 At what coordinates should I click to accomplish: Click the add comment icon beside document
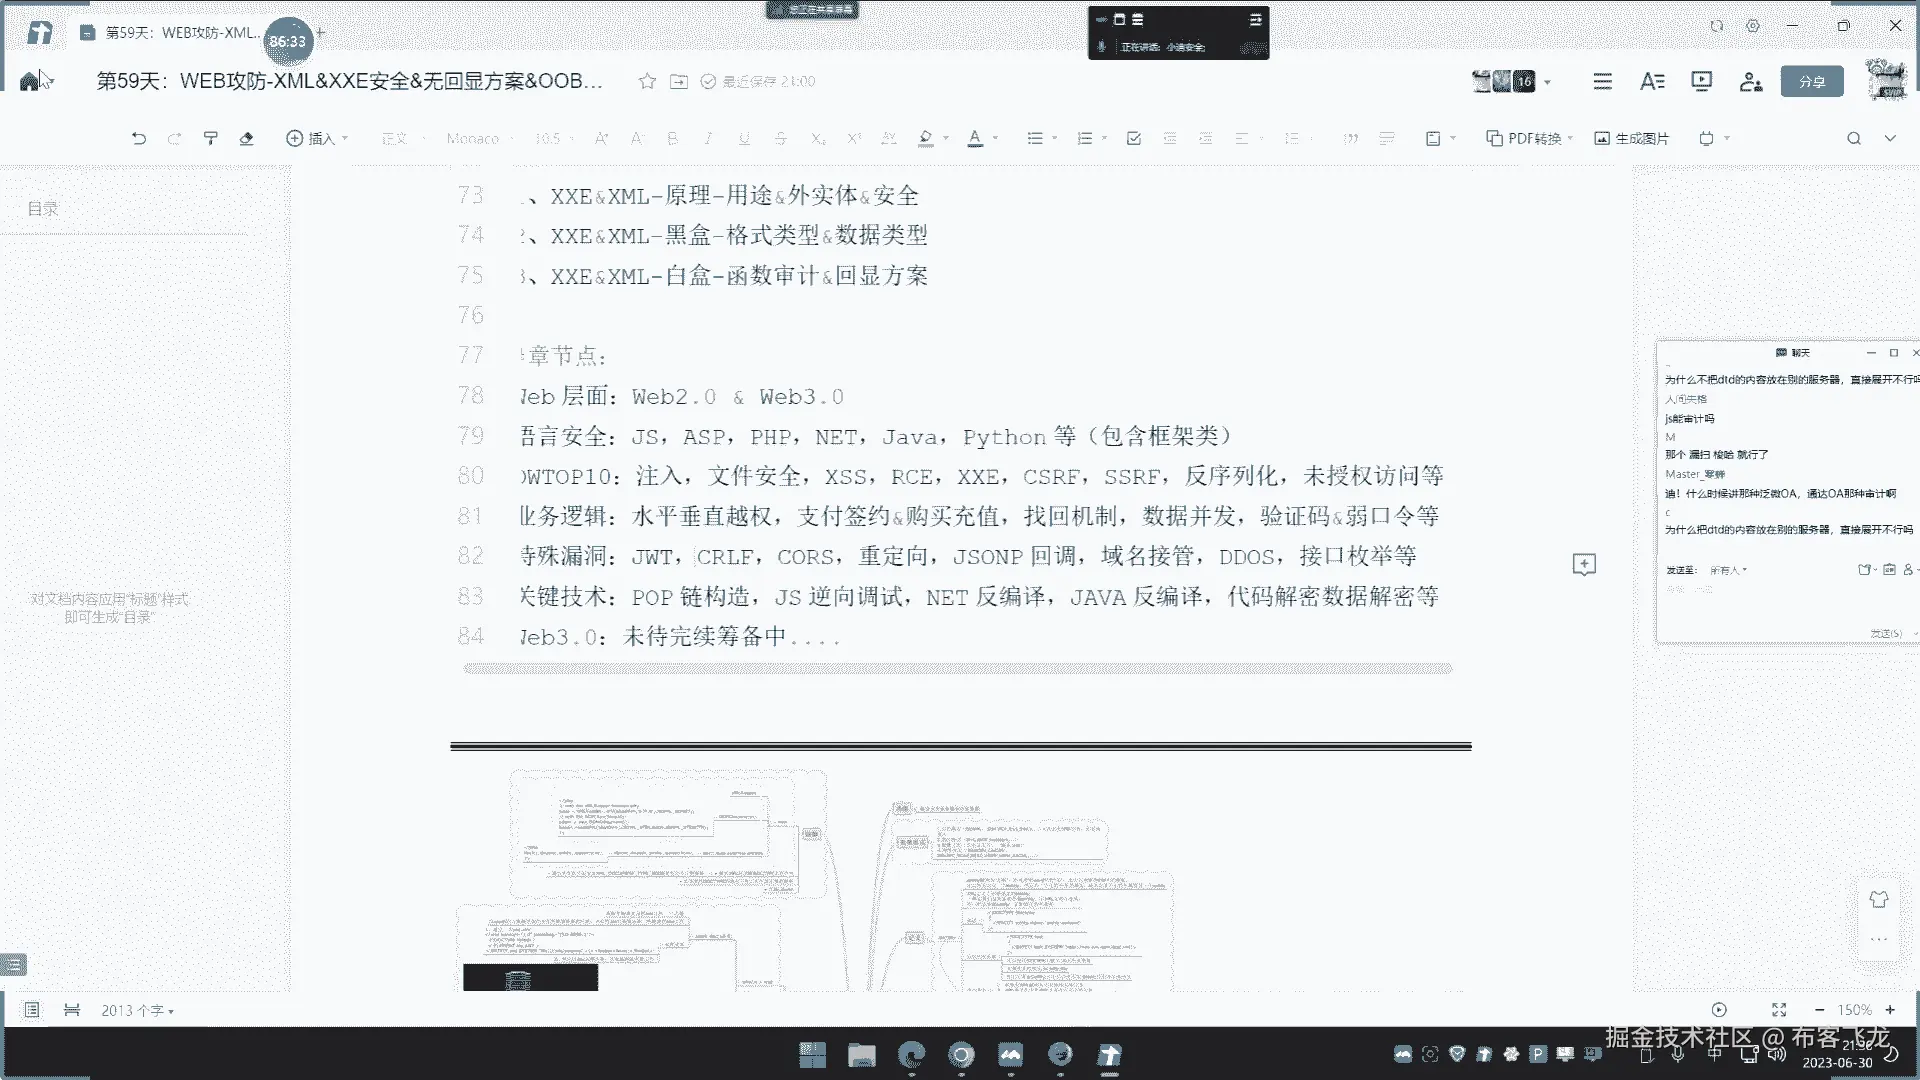(x=1584, y=565)
